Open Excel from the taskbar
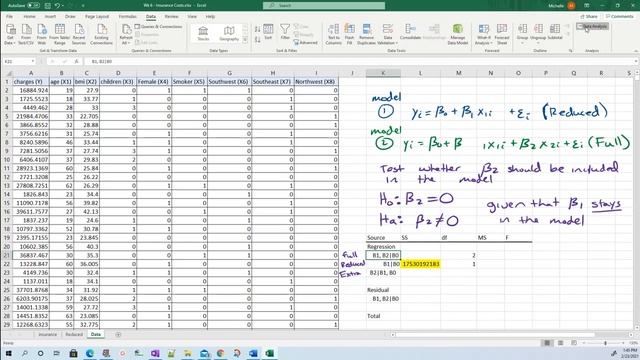 [x=269, y=353]
